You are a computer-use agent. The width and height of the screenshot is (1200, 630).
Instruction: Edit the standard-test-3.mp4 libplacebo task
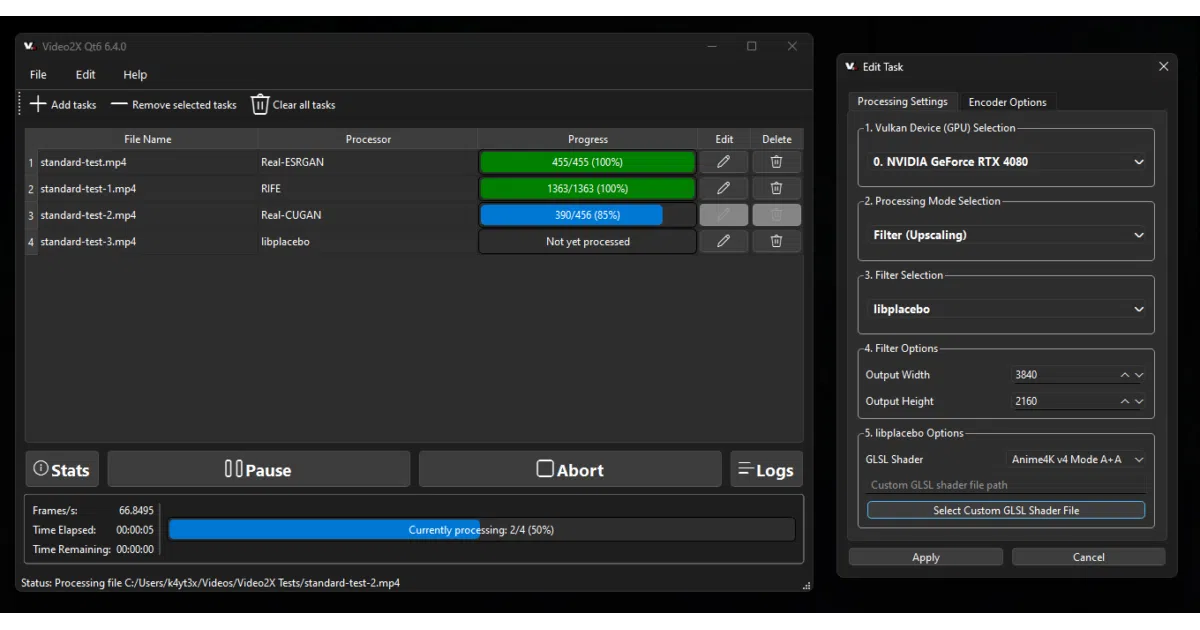[x=723, y=241]
